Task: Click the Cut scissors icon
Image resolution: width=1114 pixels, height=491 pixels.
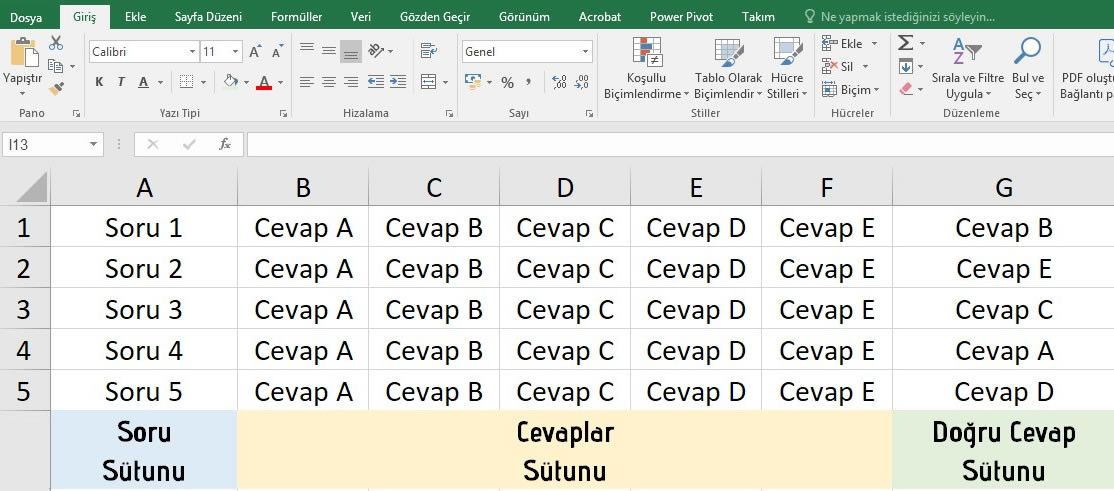Action: click(56, 43)
